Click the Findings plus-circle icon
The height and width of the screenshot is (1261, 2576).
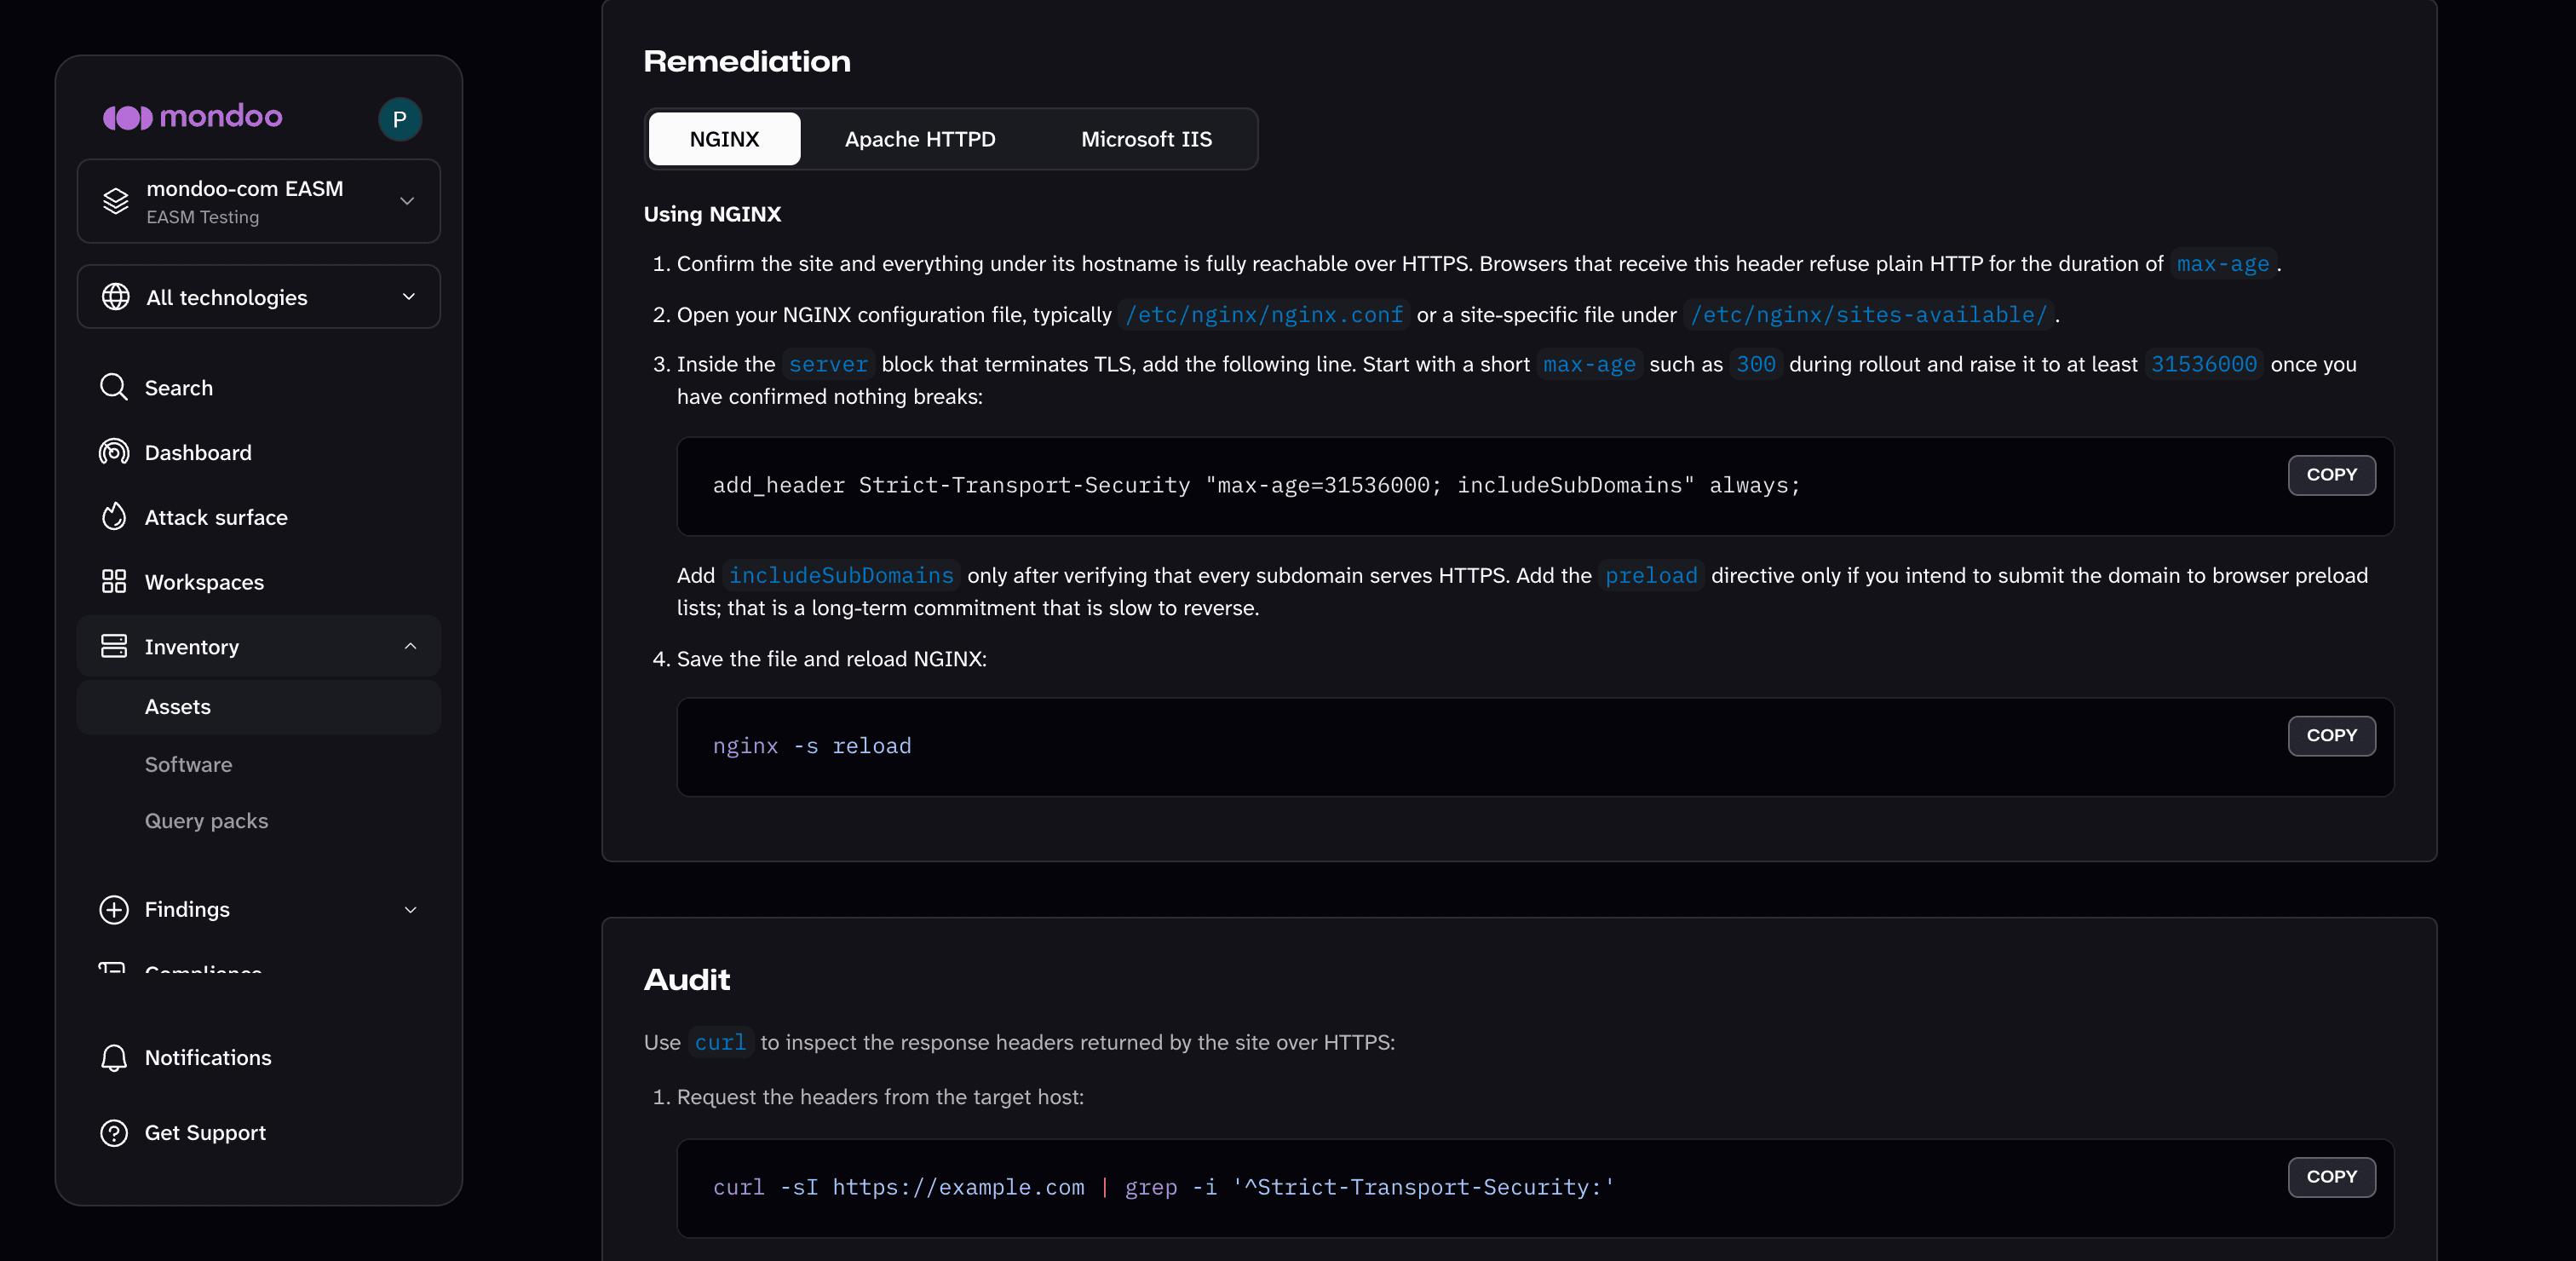[x=114, y=909]
